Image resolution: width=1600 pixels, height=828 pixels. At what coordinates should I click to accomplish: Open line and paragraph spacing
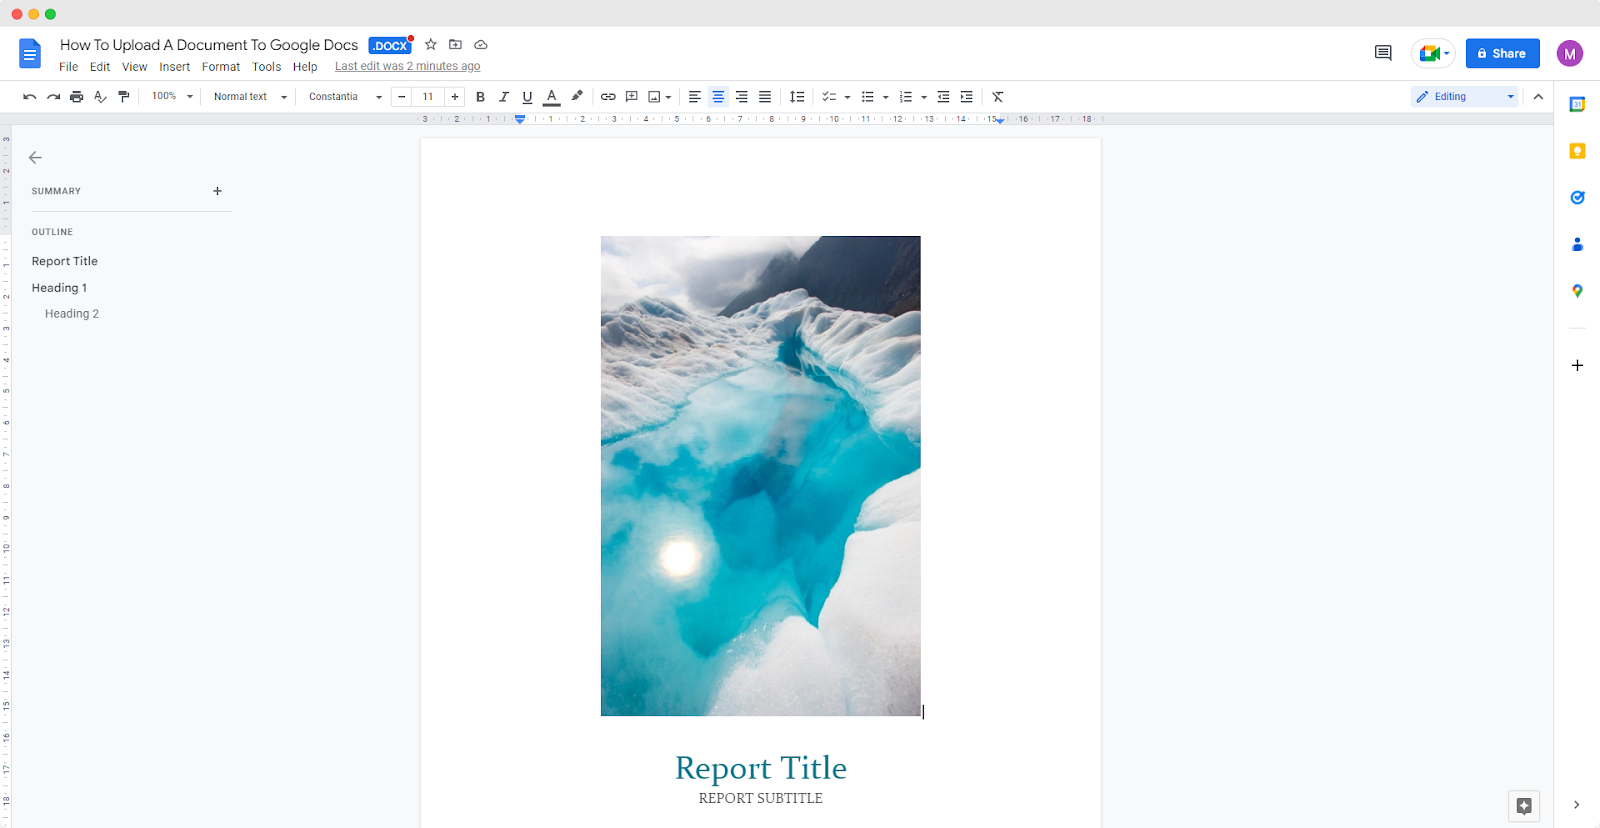[x=797, y=97]
